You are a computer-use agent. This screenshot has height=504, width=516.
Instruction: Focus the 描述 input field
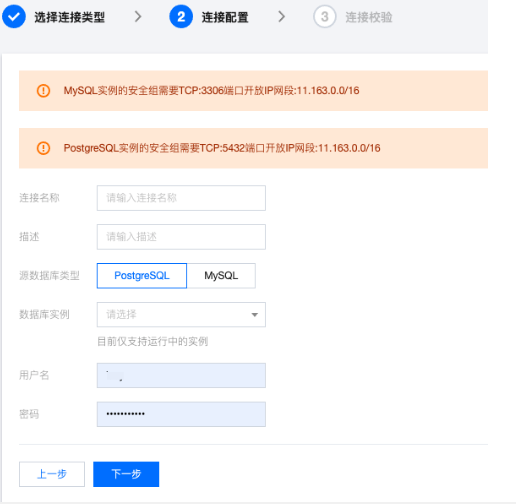click(181, 237)
